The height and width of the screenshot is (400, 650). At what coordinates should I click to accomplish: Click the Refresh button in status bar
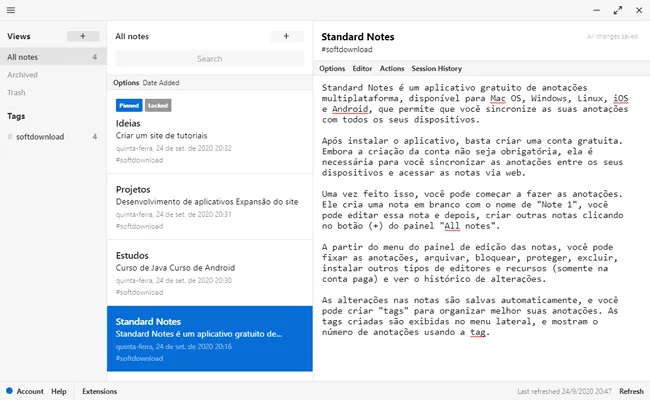(x=631, y=391)
